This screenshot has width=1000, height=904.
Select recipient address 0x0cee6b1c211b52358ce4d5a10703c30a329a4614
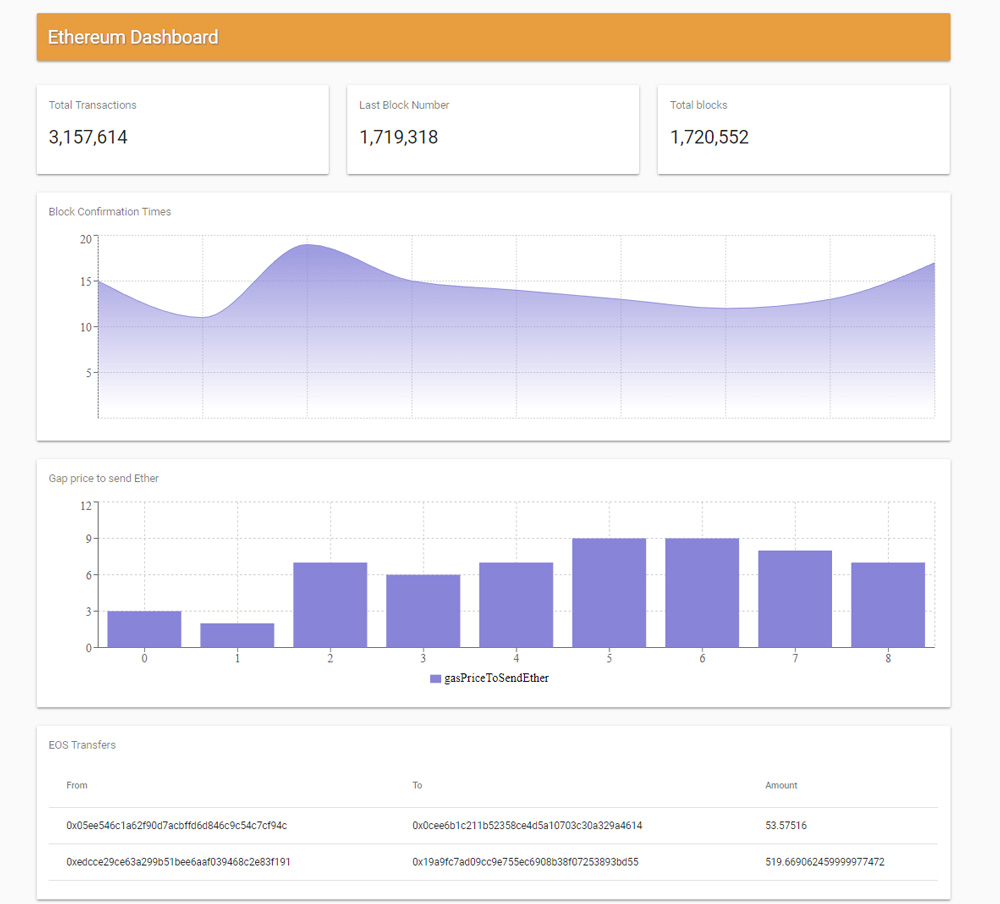point(527,826)
